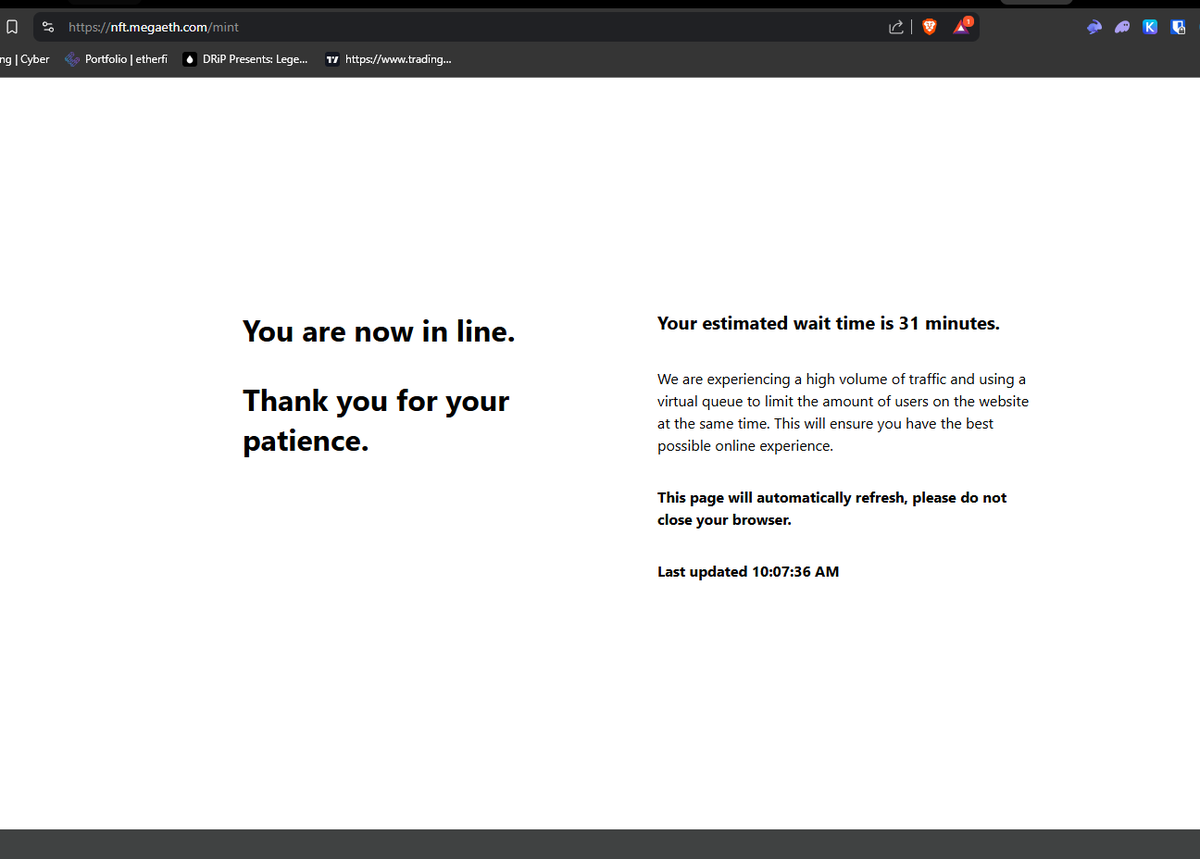
Task: Click the share page icon in the address bar
Action: click(x=896, y=27)
